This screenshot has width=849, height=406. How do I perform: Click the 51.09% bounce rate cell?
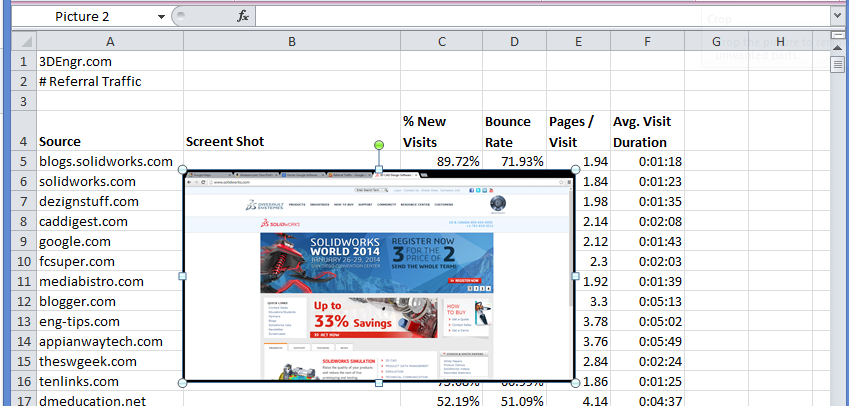[514, 400]
